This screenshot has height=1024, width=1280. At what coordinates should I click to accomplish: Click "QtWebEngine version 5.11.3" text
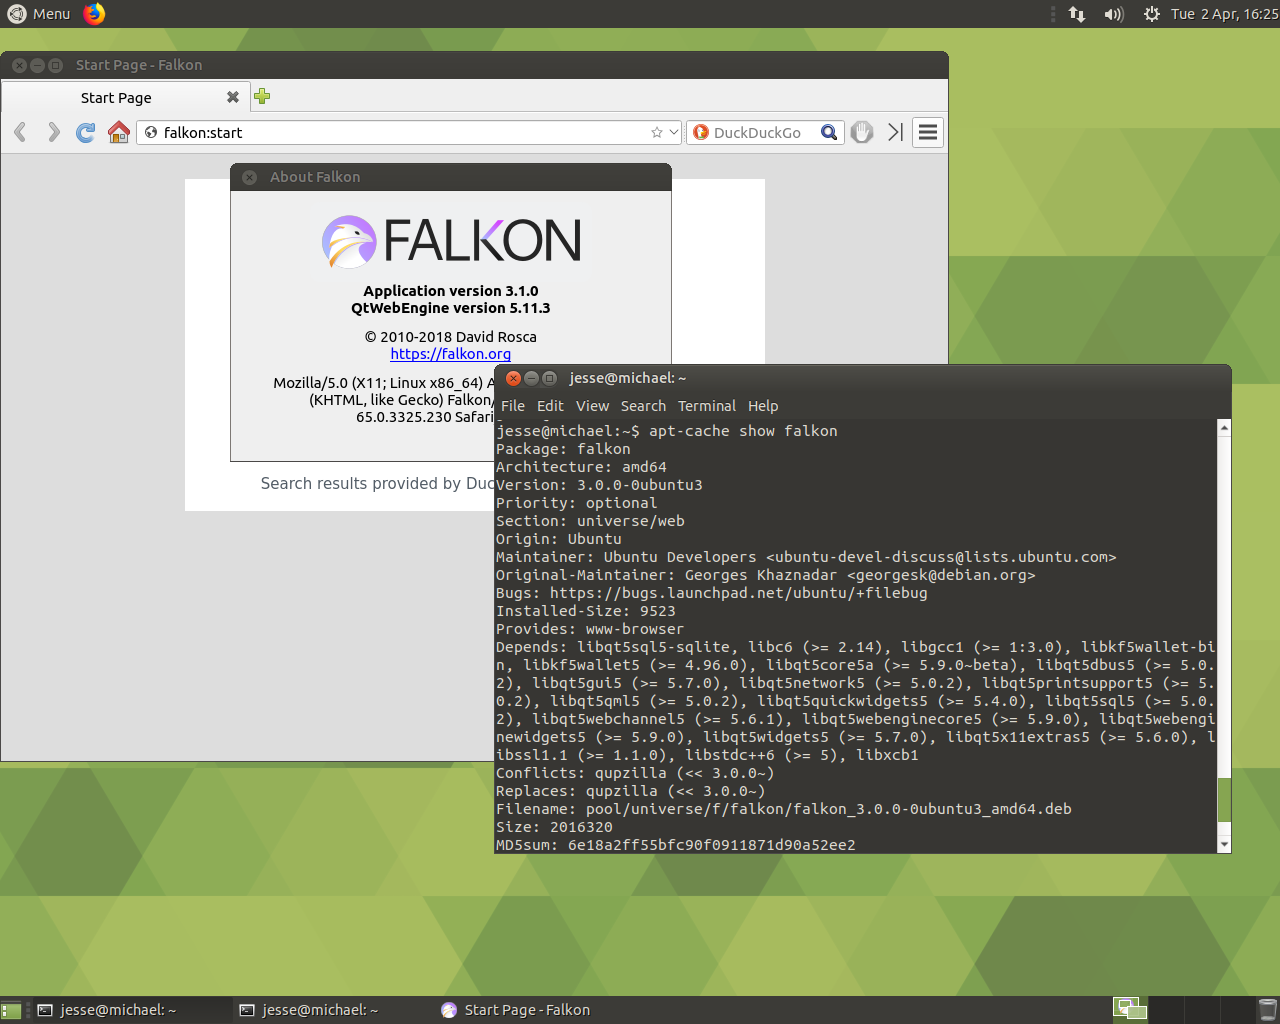click(451, 308)
